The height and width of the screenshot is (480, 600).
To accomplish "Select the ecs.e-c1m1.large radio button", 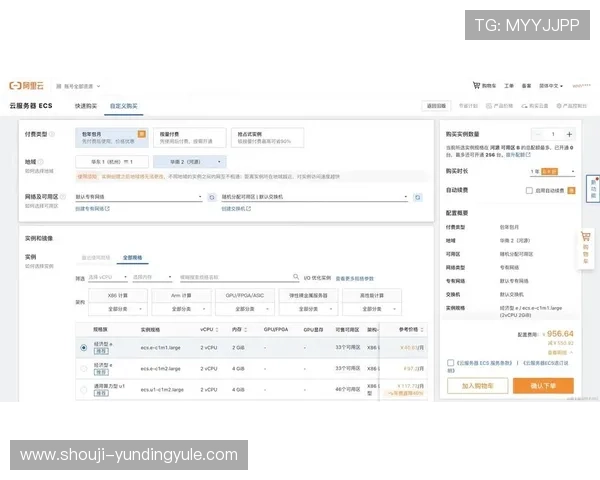I will point(83,348).
